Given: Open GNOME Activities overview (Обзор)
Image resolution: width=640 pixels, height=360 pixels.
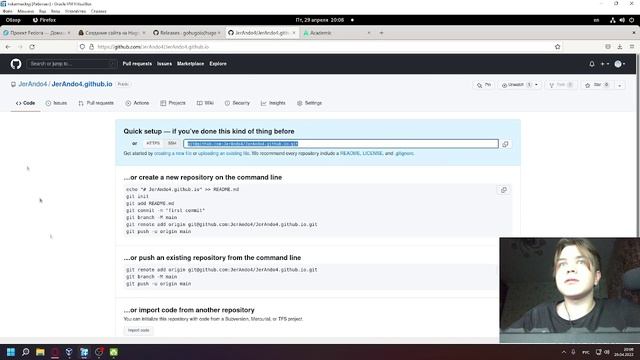Looking at the screenshot, I should pos(13,20).
